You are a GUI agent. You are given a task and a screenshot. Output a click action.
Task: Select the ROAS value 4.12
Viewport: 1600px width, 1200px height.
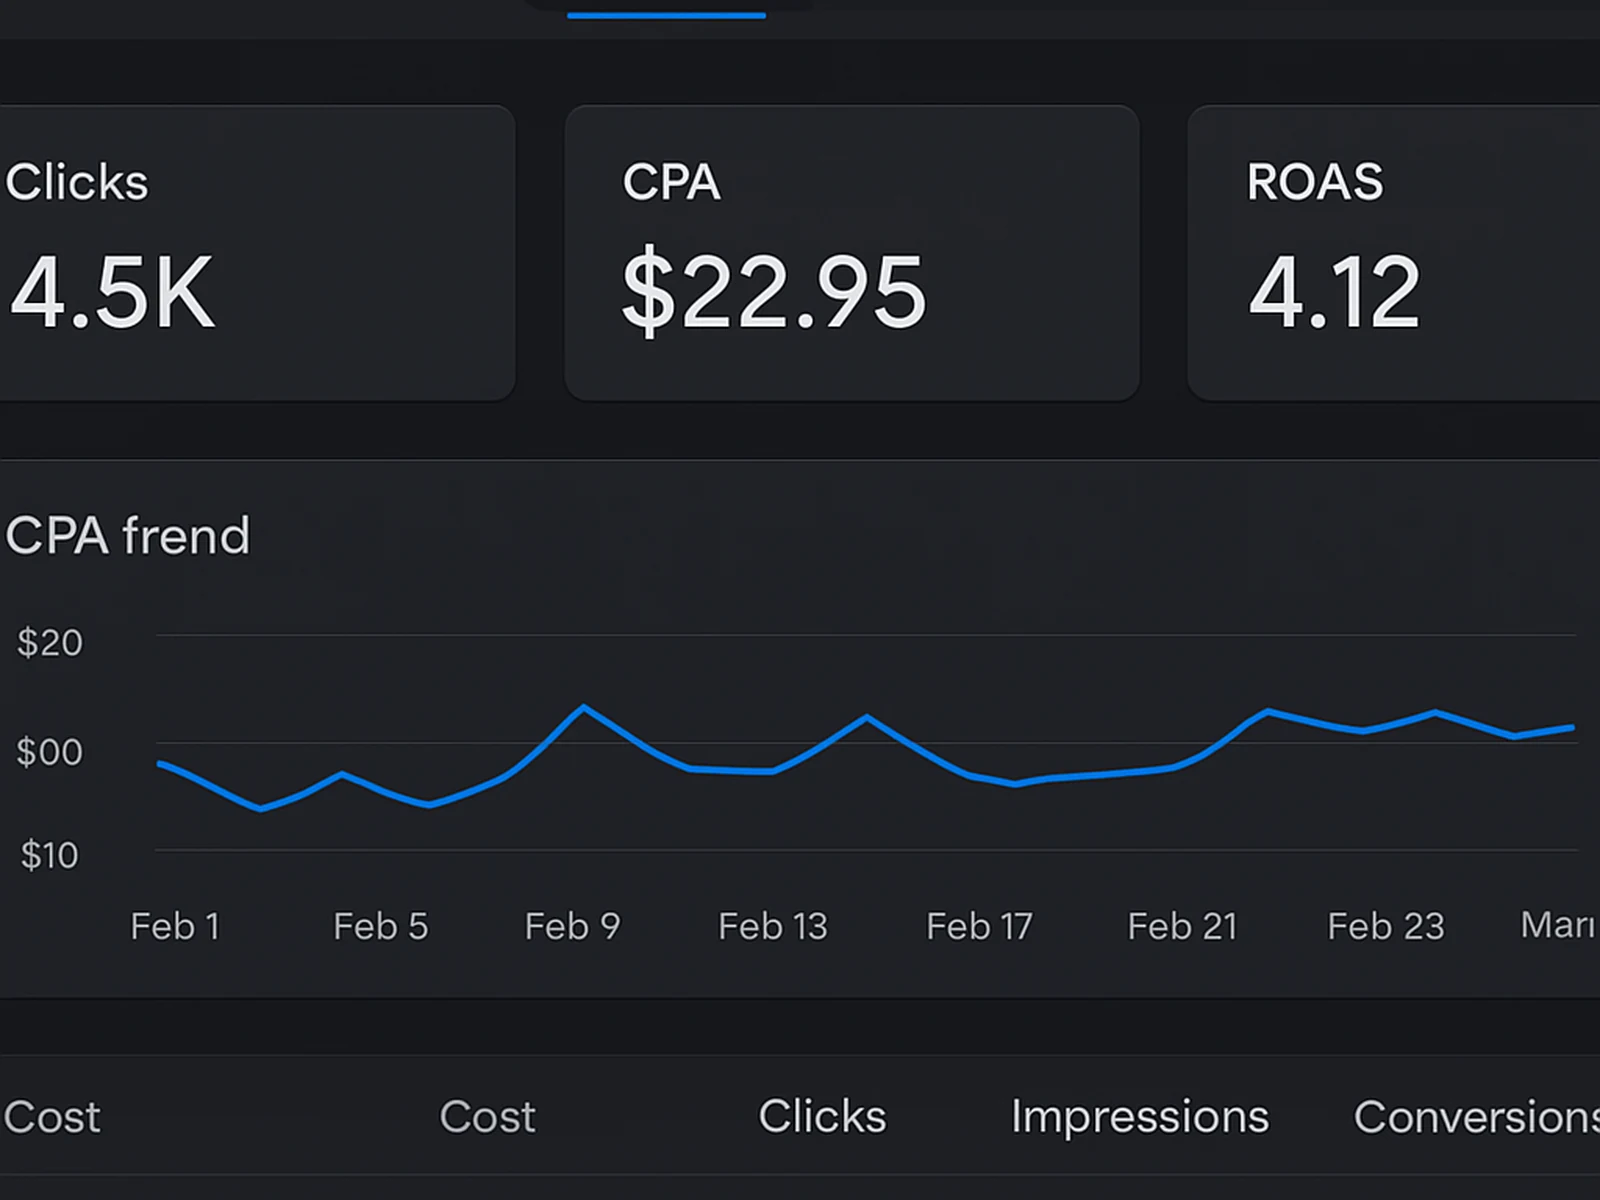click(1337, 290)
